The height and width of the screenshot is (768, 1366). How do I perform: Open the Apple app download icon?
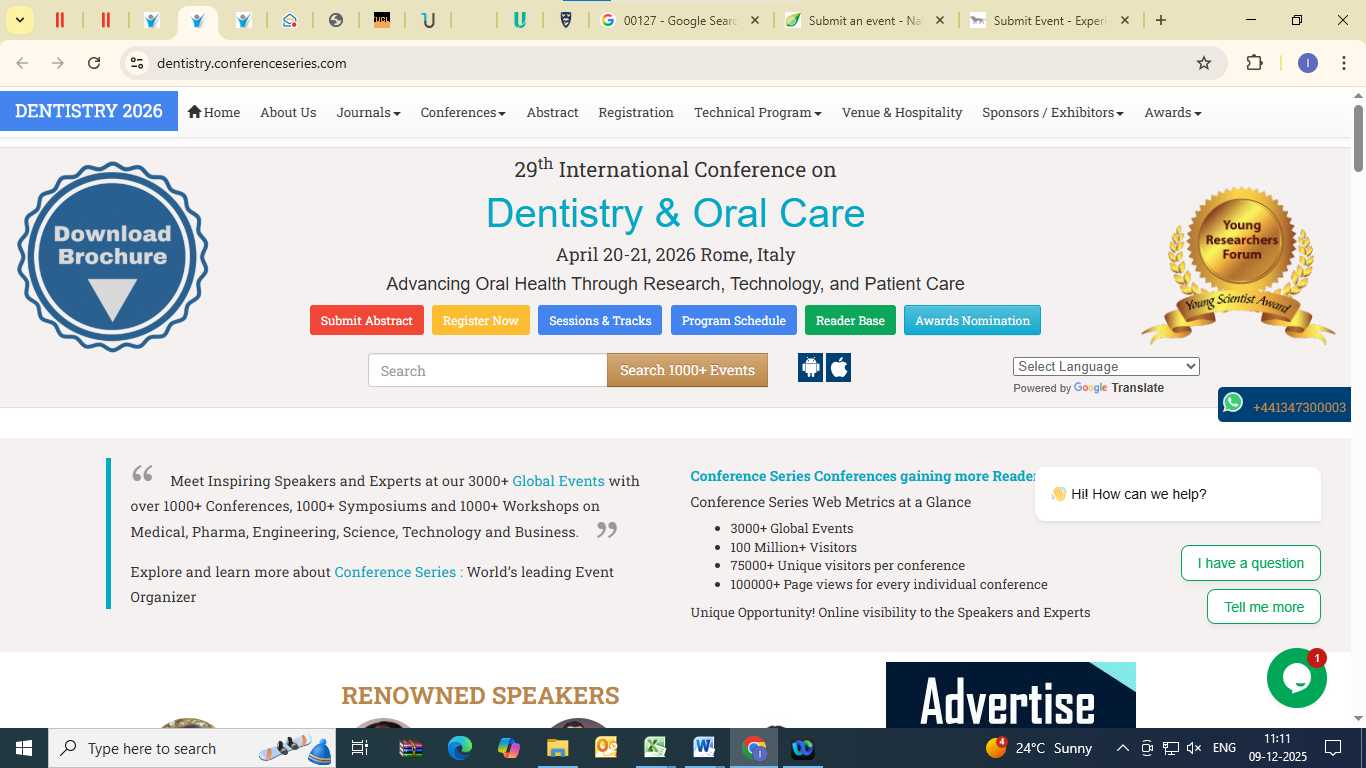839,368
